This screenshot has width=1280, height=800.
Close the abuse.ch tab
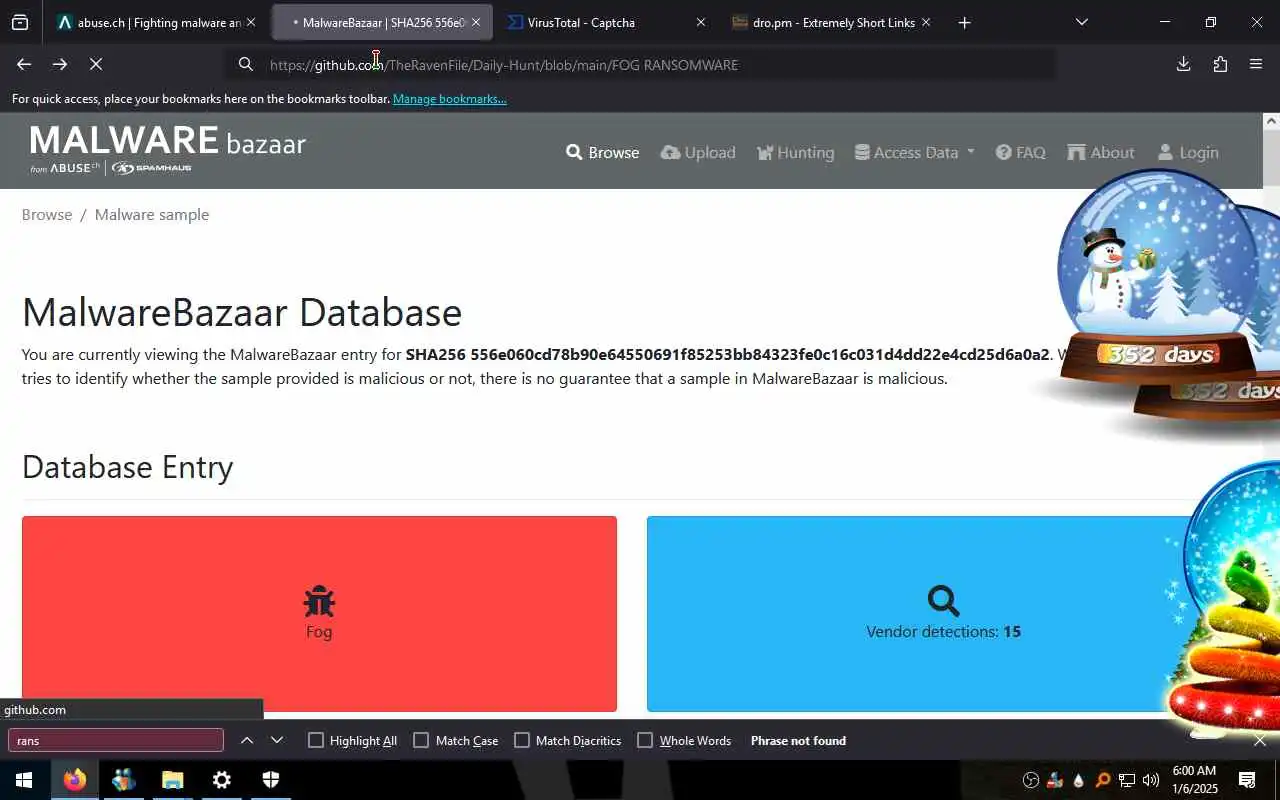point(250,22)
